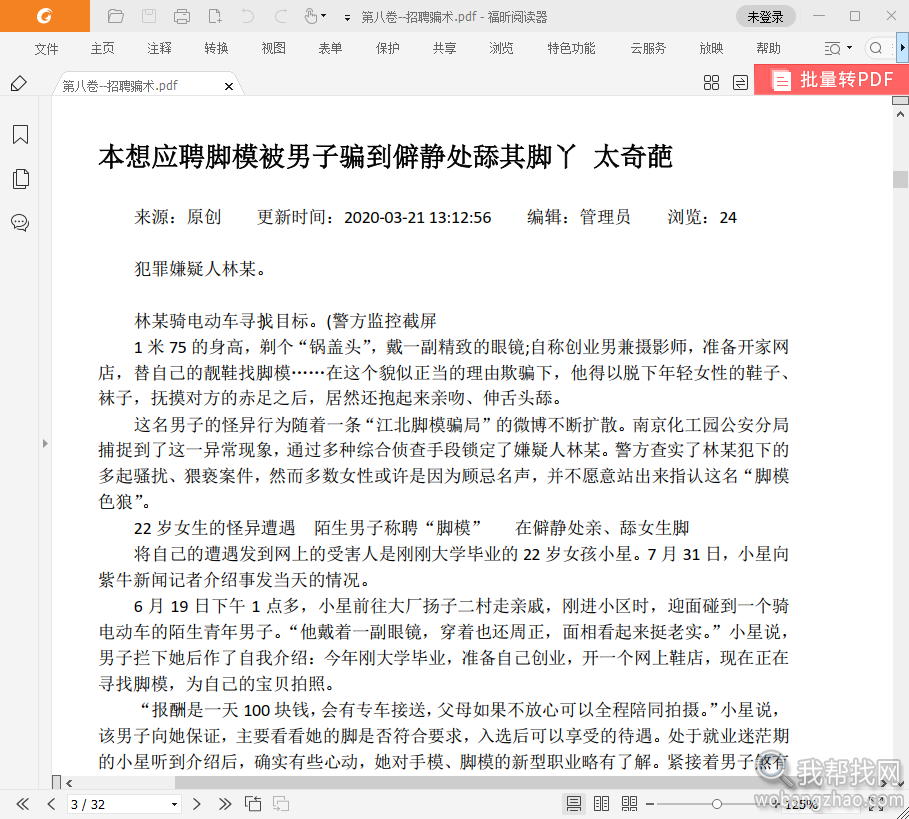Screen dimensions: 909x819
Task: Switch to the 第八卷--招聘骗术.pdf document tab
Action: 120,86
